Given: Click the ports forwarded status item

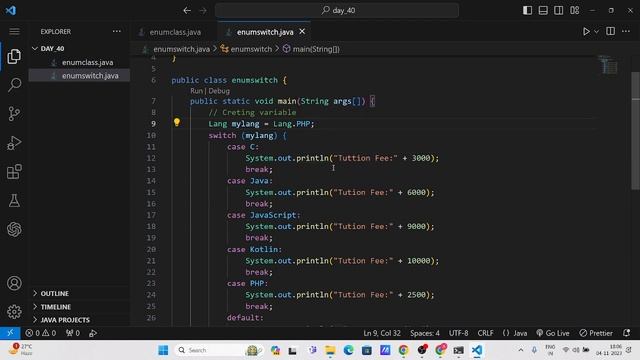Looking at the screenshot, I should (x=73, y=333).
